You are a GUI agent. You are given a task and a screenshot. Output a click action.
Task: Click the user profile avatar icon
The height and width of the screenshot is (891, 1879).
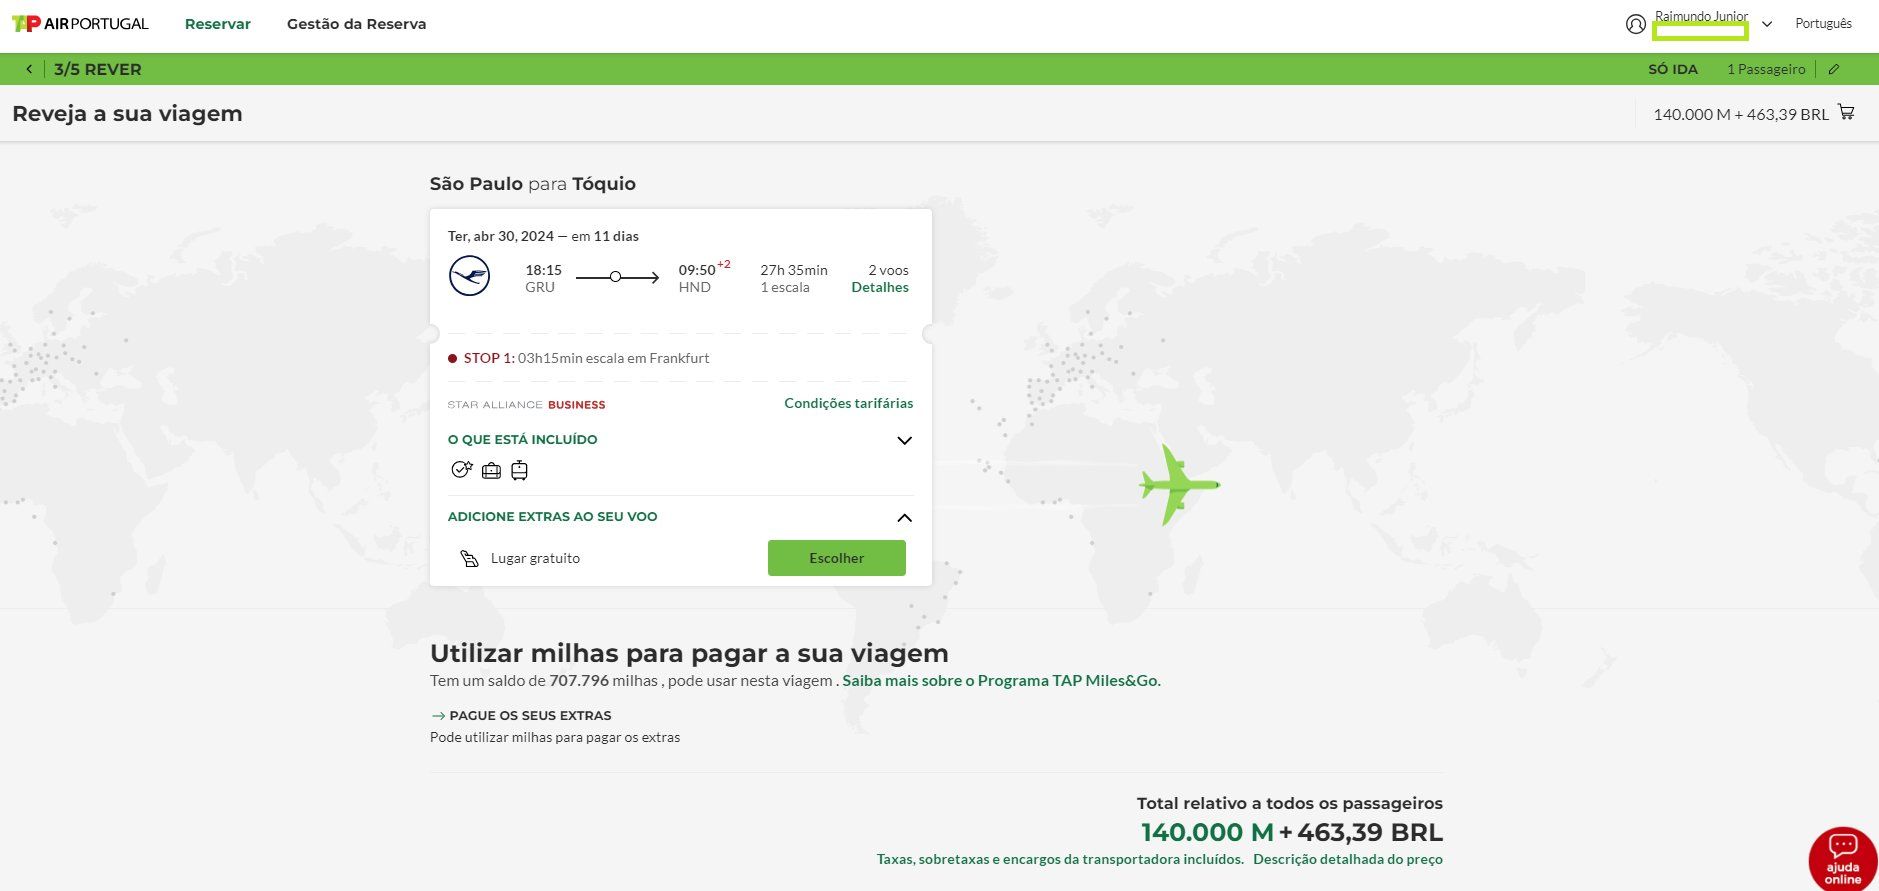pos(1636,24)
